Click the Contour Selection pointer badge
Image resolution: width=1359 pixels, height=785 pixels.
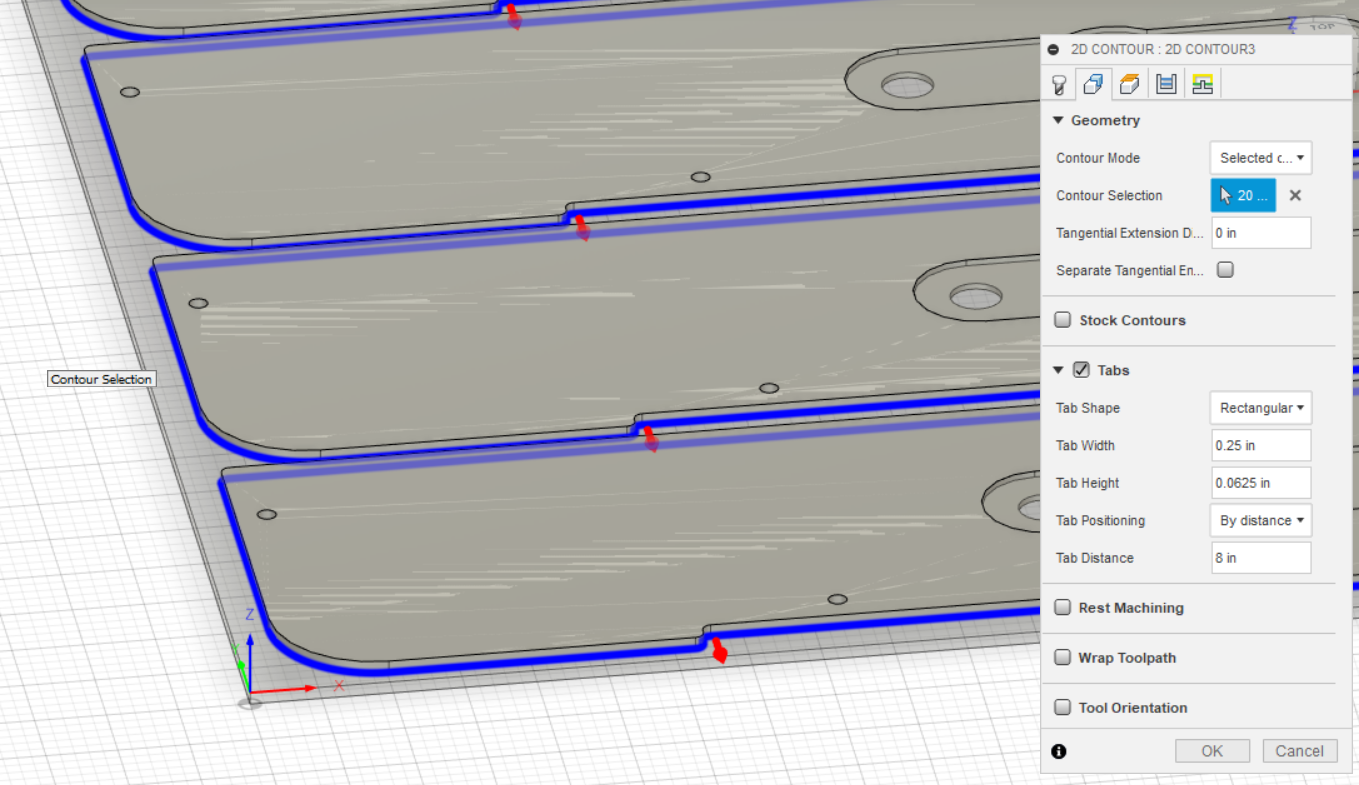[1243, 195]
